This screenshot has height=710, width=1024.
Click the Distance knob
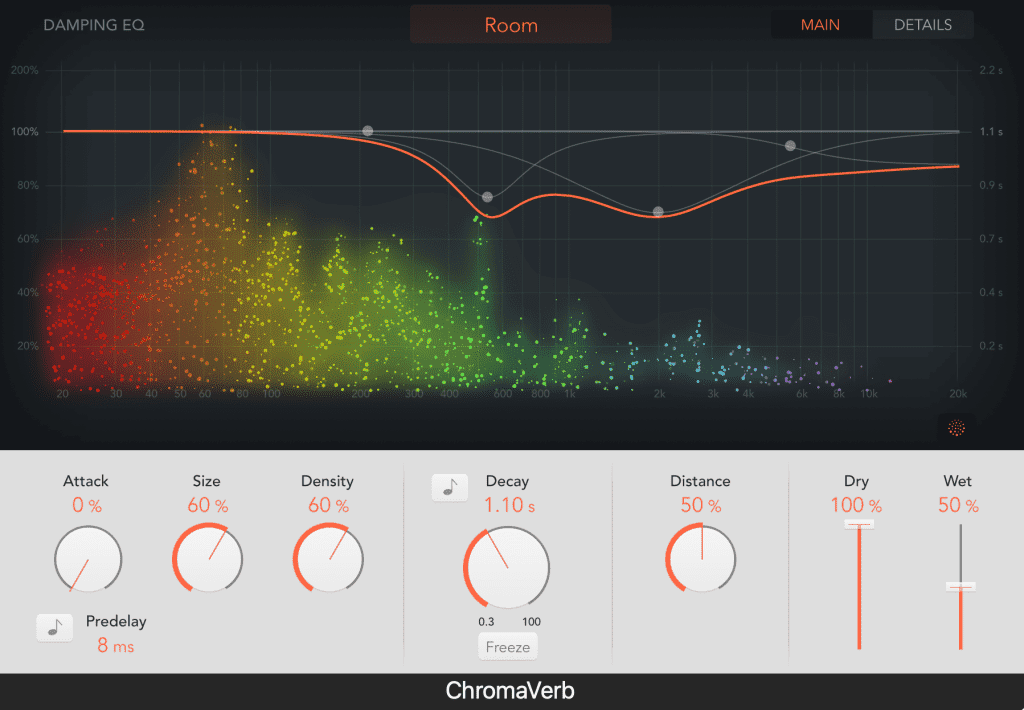tap(701, 559)
